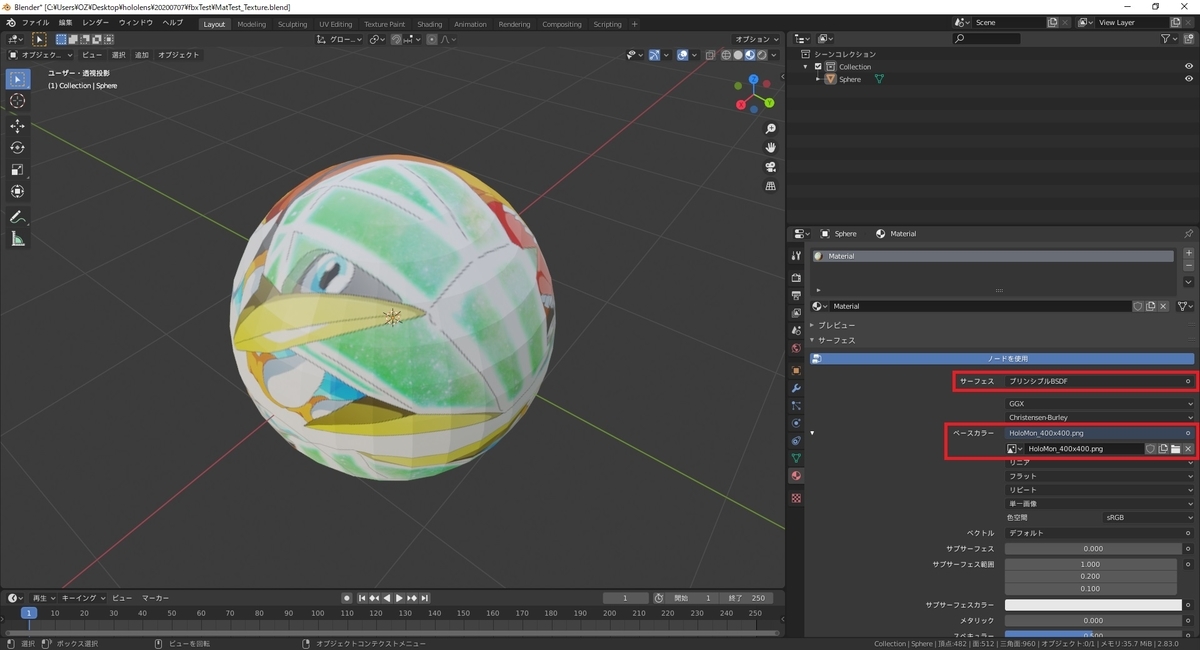
Task: Unlink image with X beside HoloMon_400x400.png
Action: coord(1188,449)
